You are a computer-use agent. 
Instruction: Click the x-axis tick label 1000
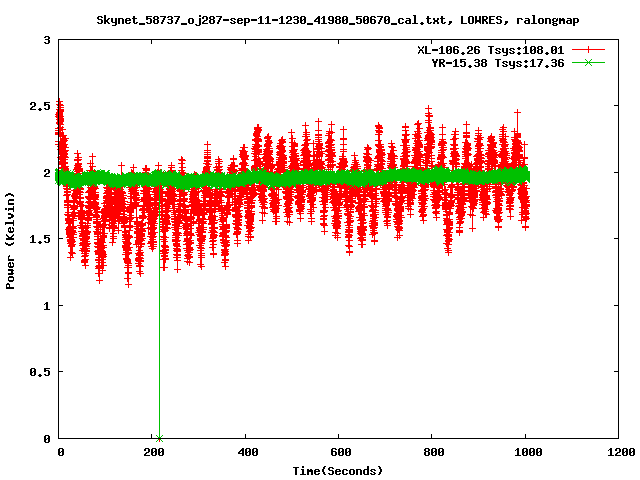527,452
